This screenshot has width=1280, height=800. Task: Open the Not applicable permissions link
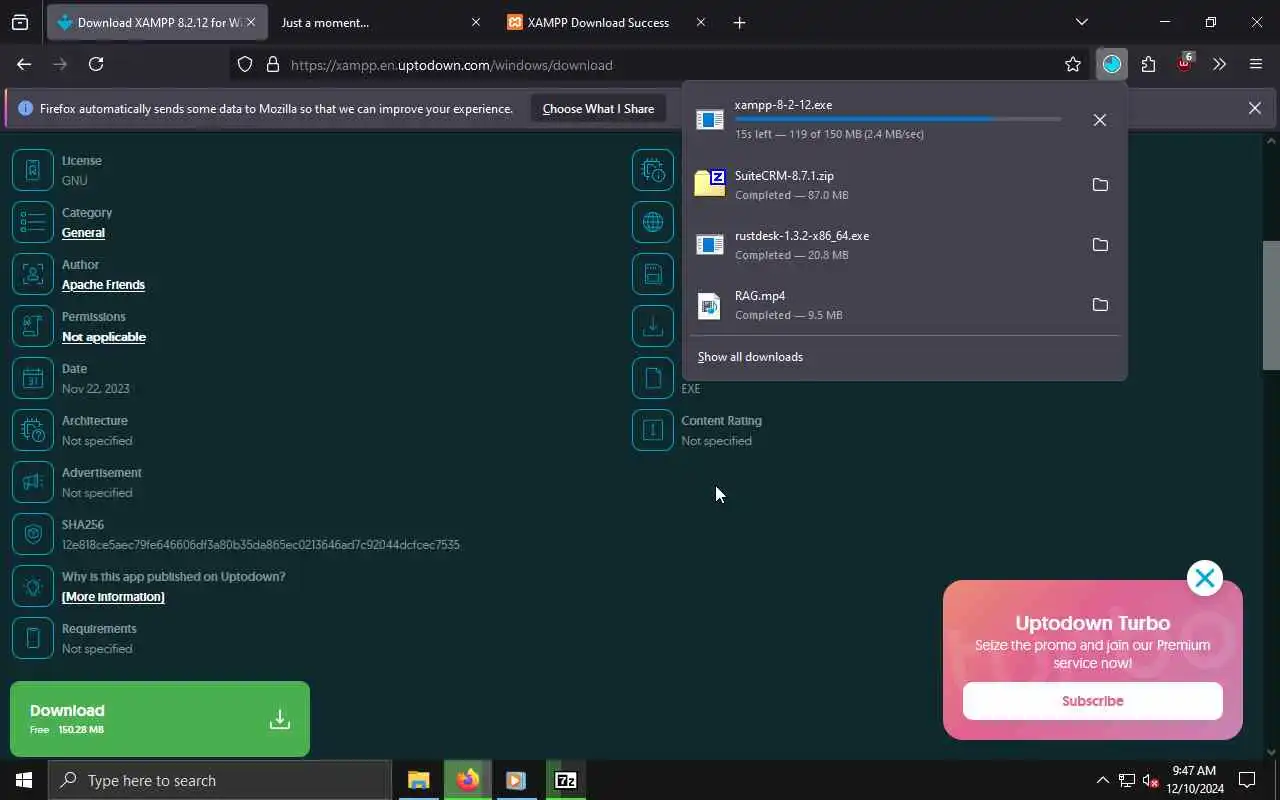coord(104,337)
